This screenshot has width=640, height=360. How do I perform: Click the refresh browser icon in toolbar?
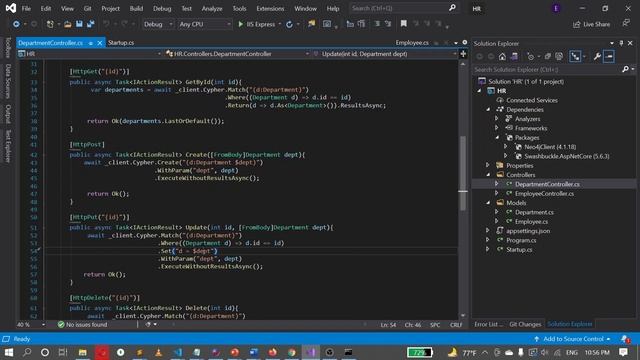tap(289, 24)
